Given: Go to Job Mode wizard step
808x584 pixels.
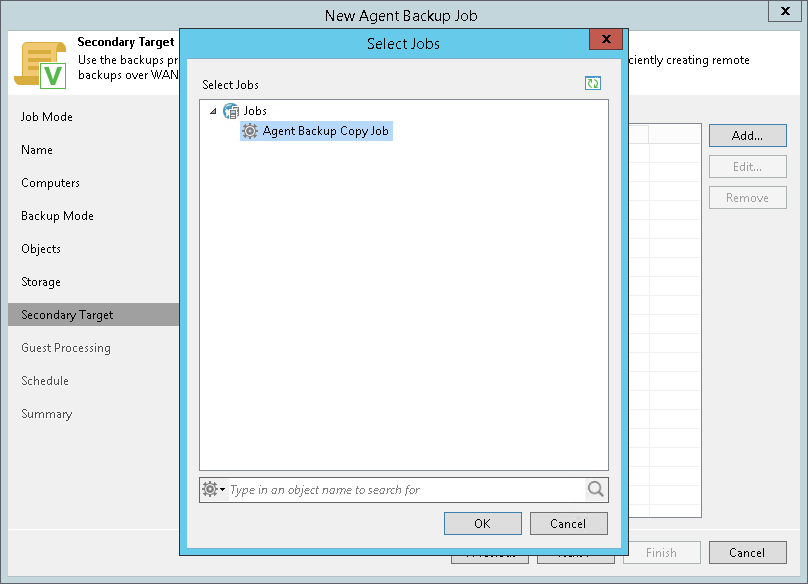Looking at the screenshot, I should pos(47,117).
